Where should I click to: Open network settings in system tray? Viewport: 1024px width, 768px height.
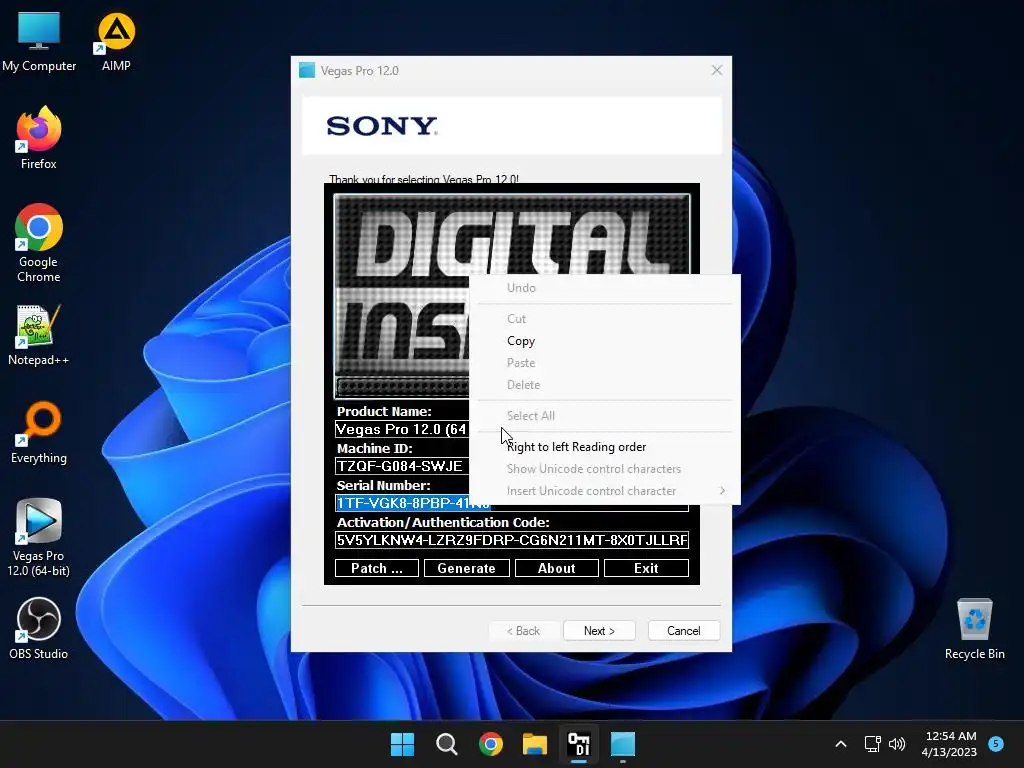[x=872, y=744]
